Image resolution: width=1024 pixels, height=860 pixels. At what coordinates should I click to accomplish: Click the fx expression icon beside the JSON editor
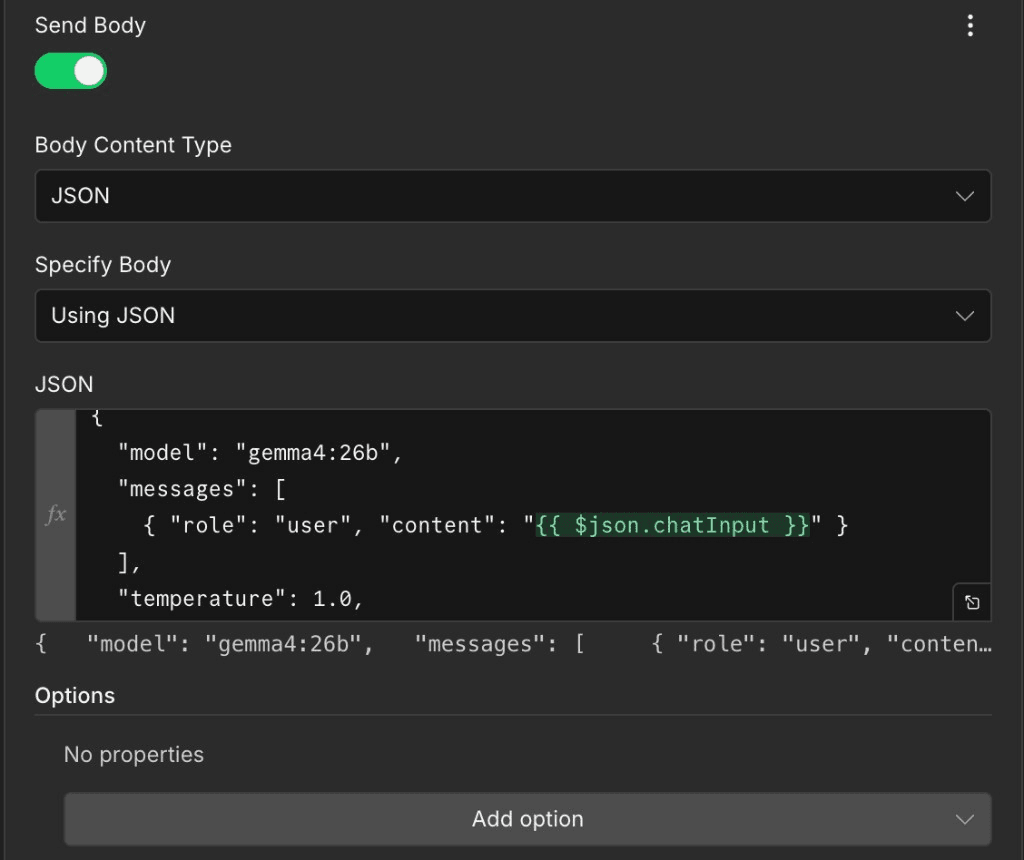click(56, 515)
